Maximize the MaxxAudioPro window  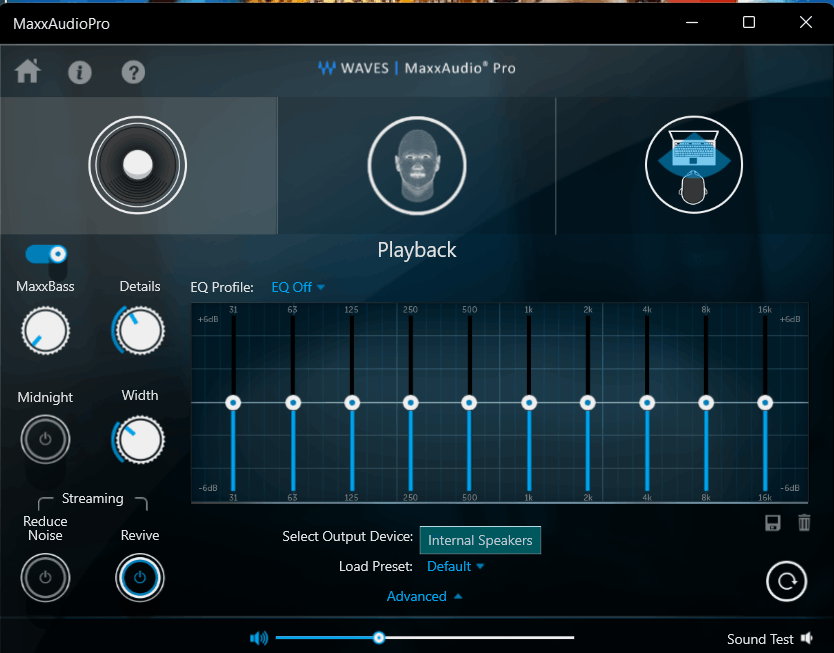coord(749,22)
